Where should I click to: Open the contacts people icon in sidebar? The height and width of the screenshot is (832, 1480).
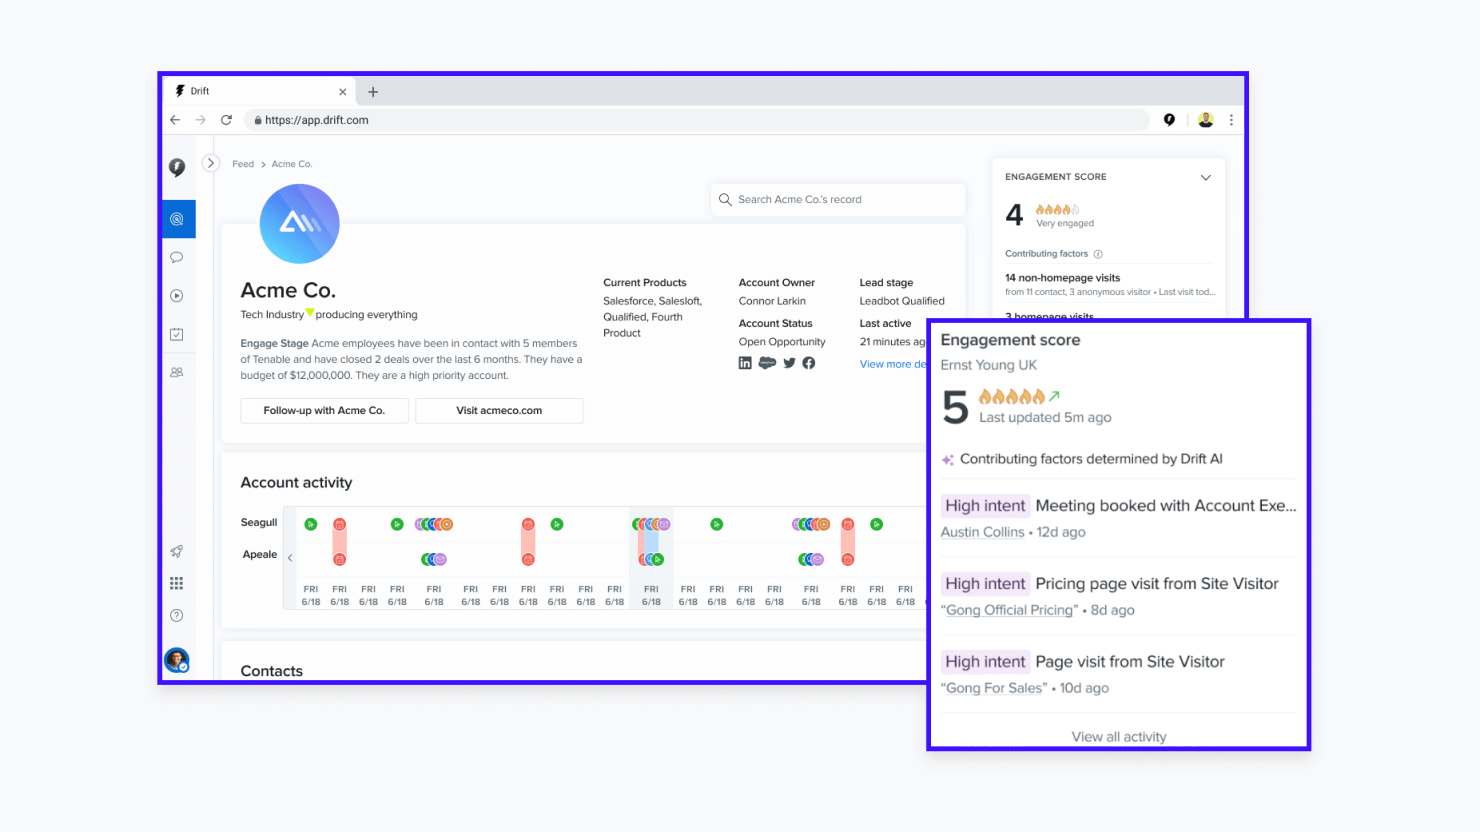[177, 372]
